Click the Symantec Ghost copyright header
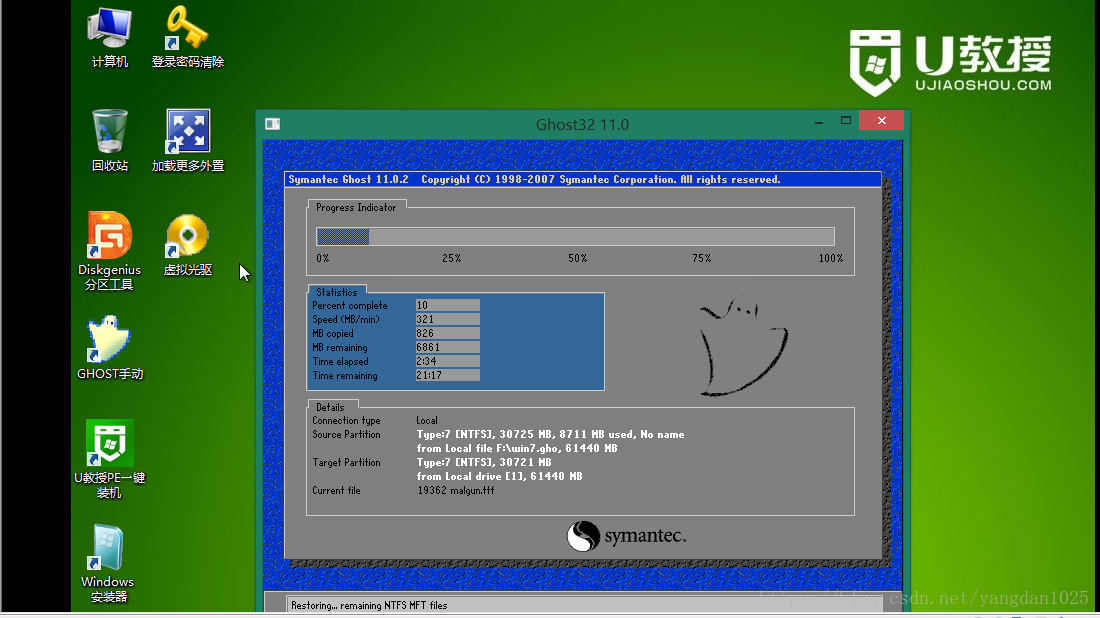The width and height of the screenshot is (1100, 618). [x=535, y=180]
